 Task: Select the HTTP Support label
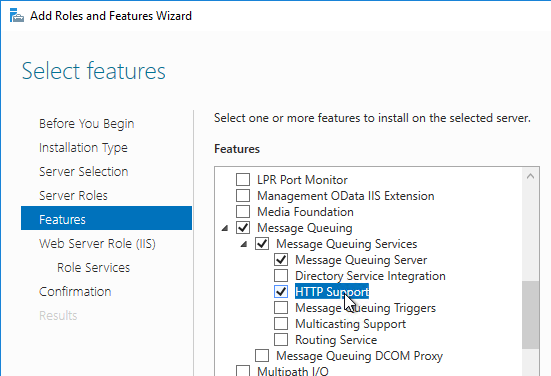click(x=332, y=292)
